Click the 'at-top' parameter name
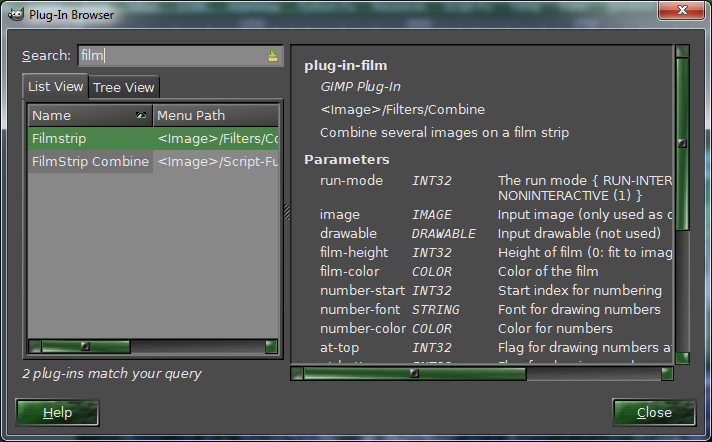 point(340,348)
